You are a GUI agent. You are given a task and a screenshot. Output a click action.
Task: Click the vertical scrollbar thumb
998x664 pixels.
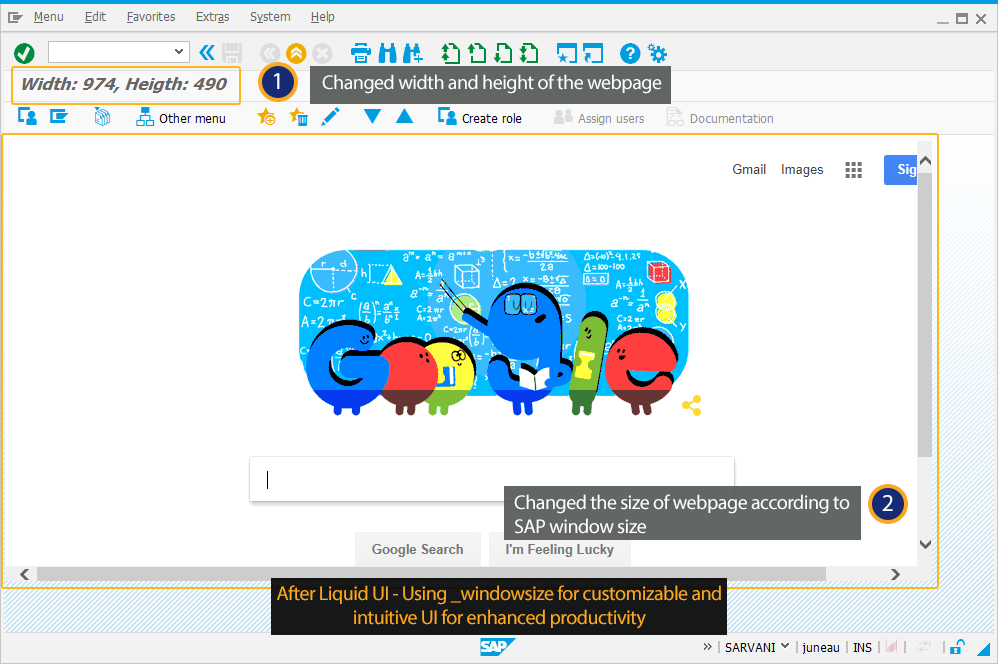click(925, 314)
